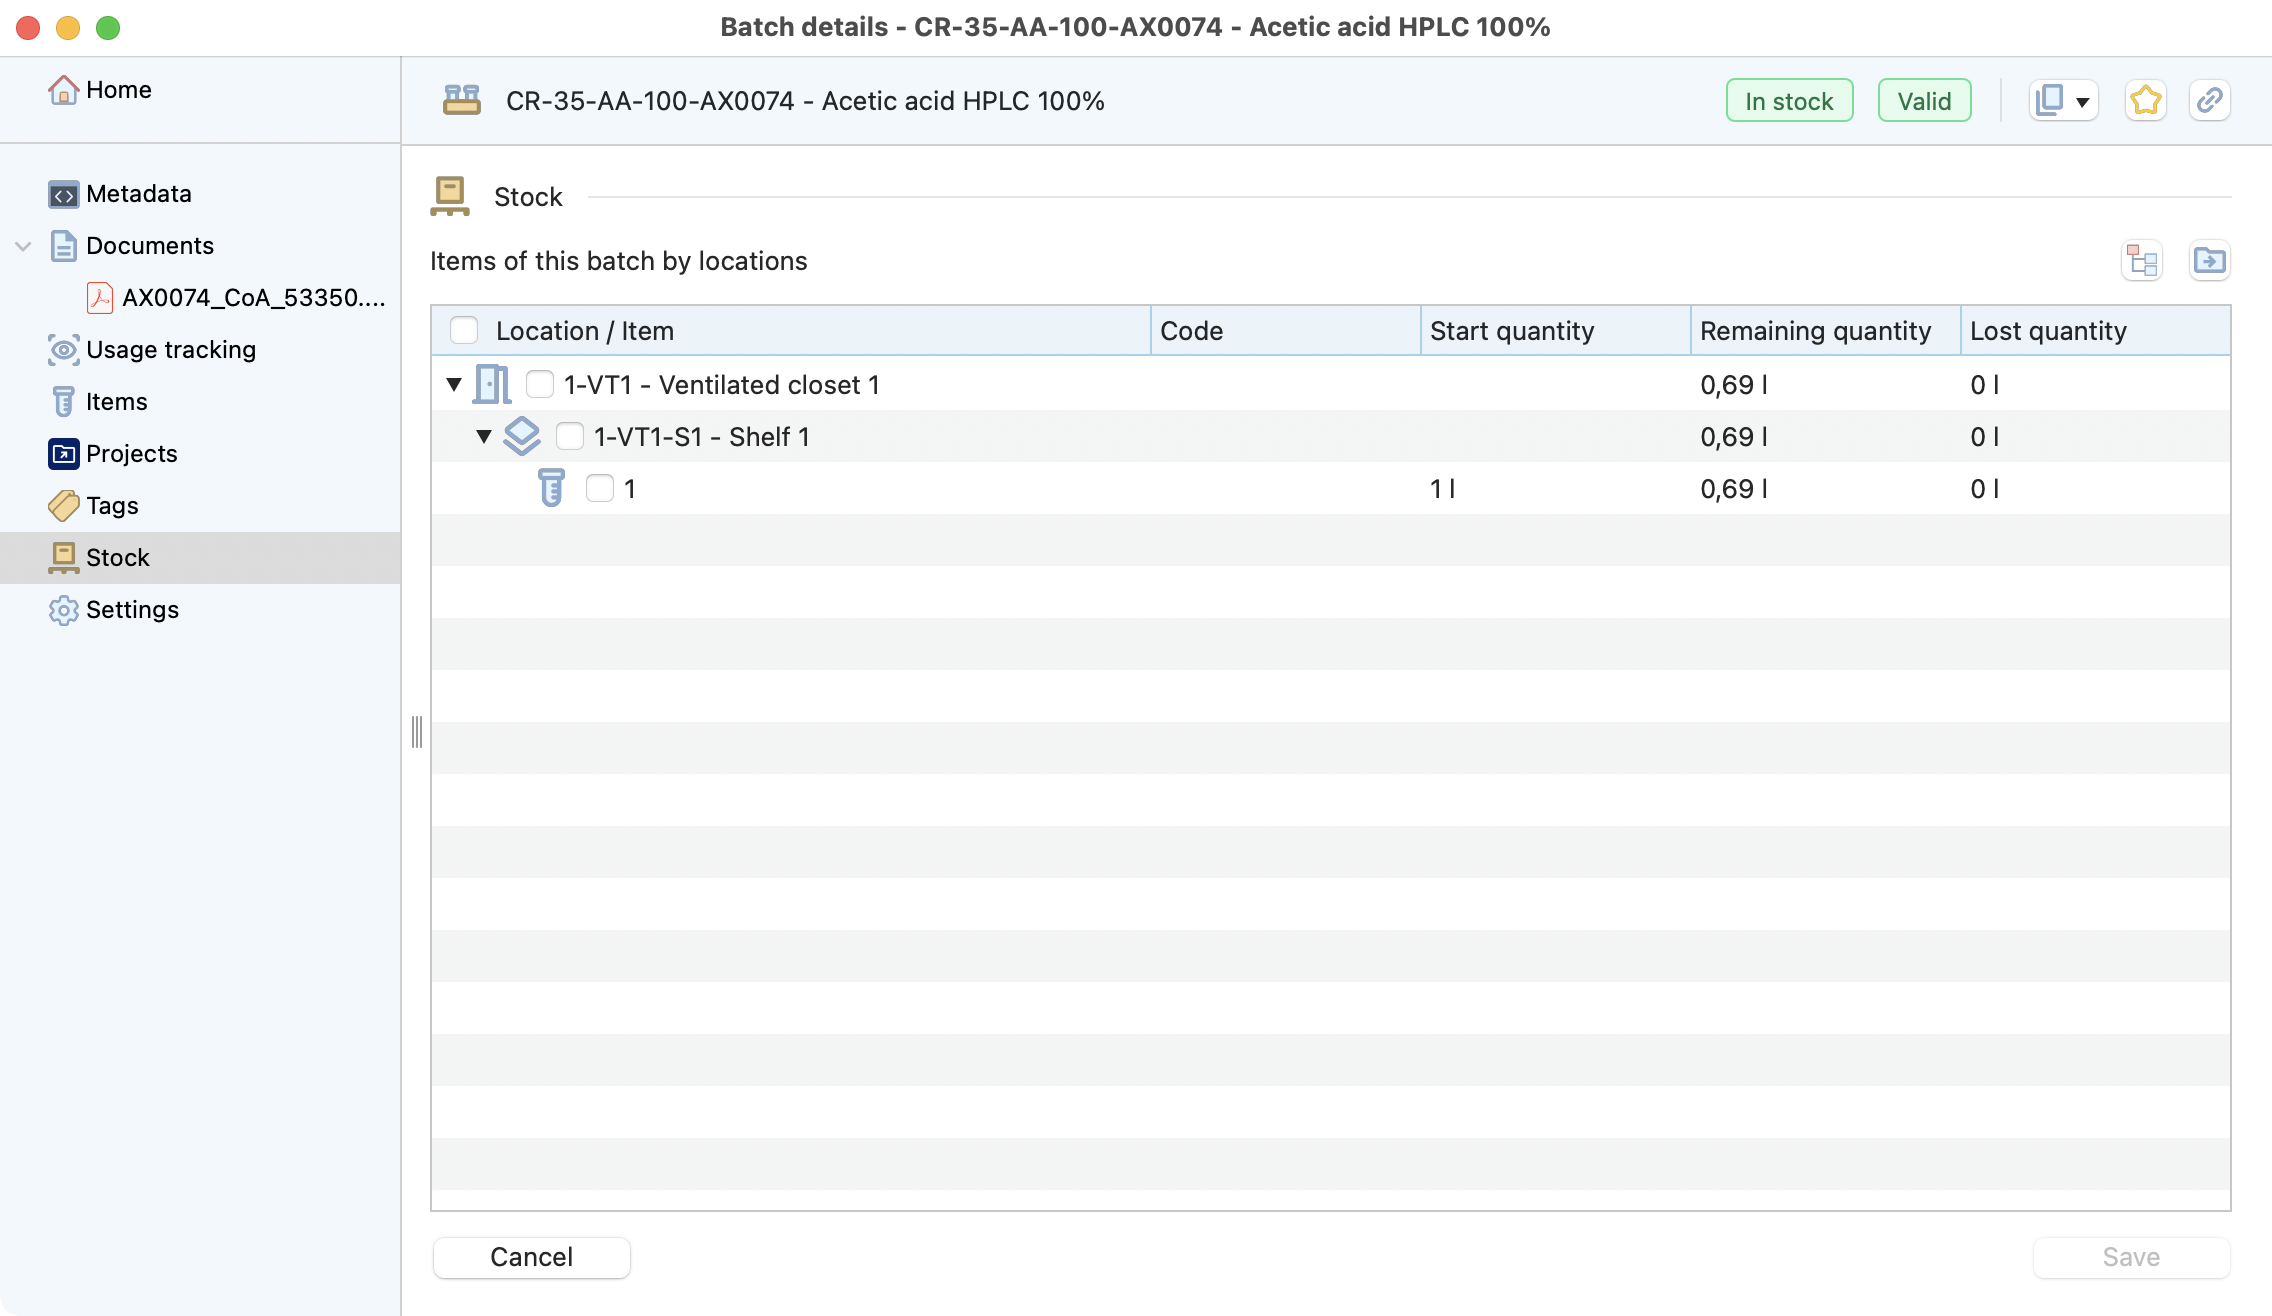This screenshot has height=1316, width=2272.
Task: Open the Metadata section
Action: 138,194
